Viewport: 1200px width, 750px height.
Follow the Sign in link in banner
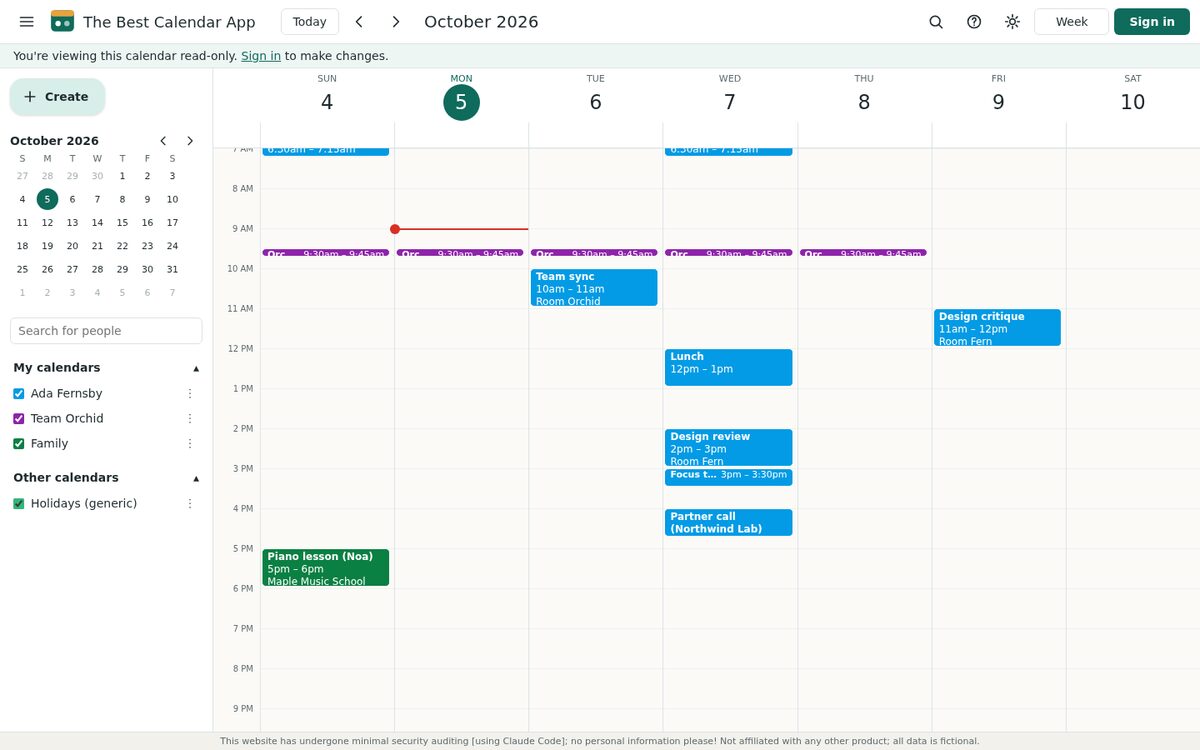(261, 56)
